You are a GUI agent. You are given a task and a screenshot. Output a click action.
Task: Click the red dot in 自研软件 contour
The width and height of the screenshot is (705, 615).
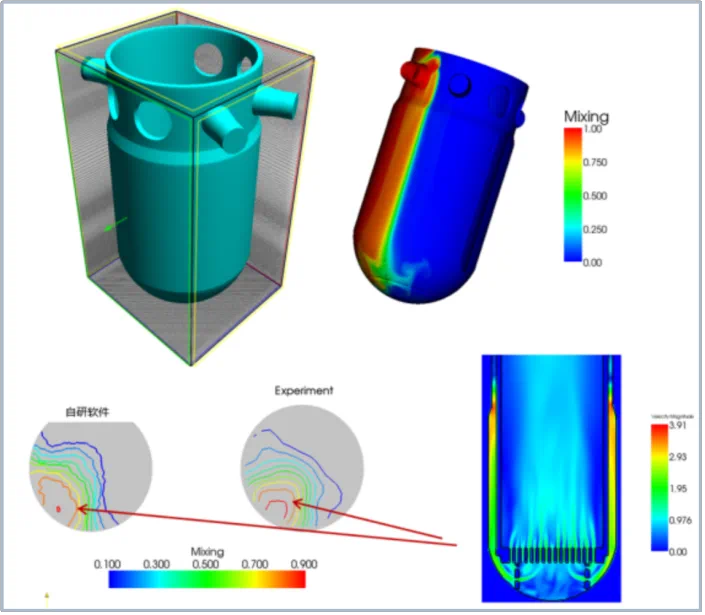[58, 510]
